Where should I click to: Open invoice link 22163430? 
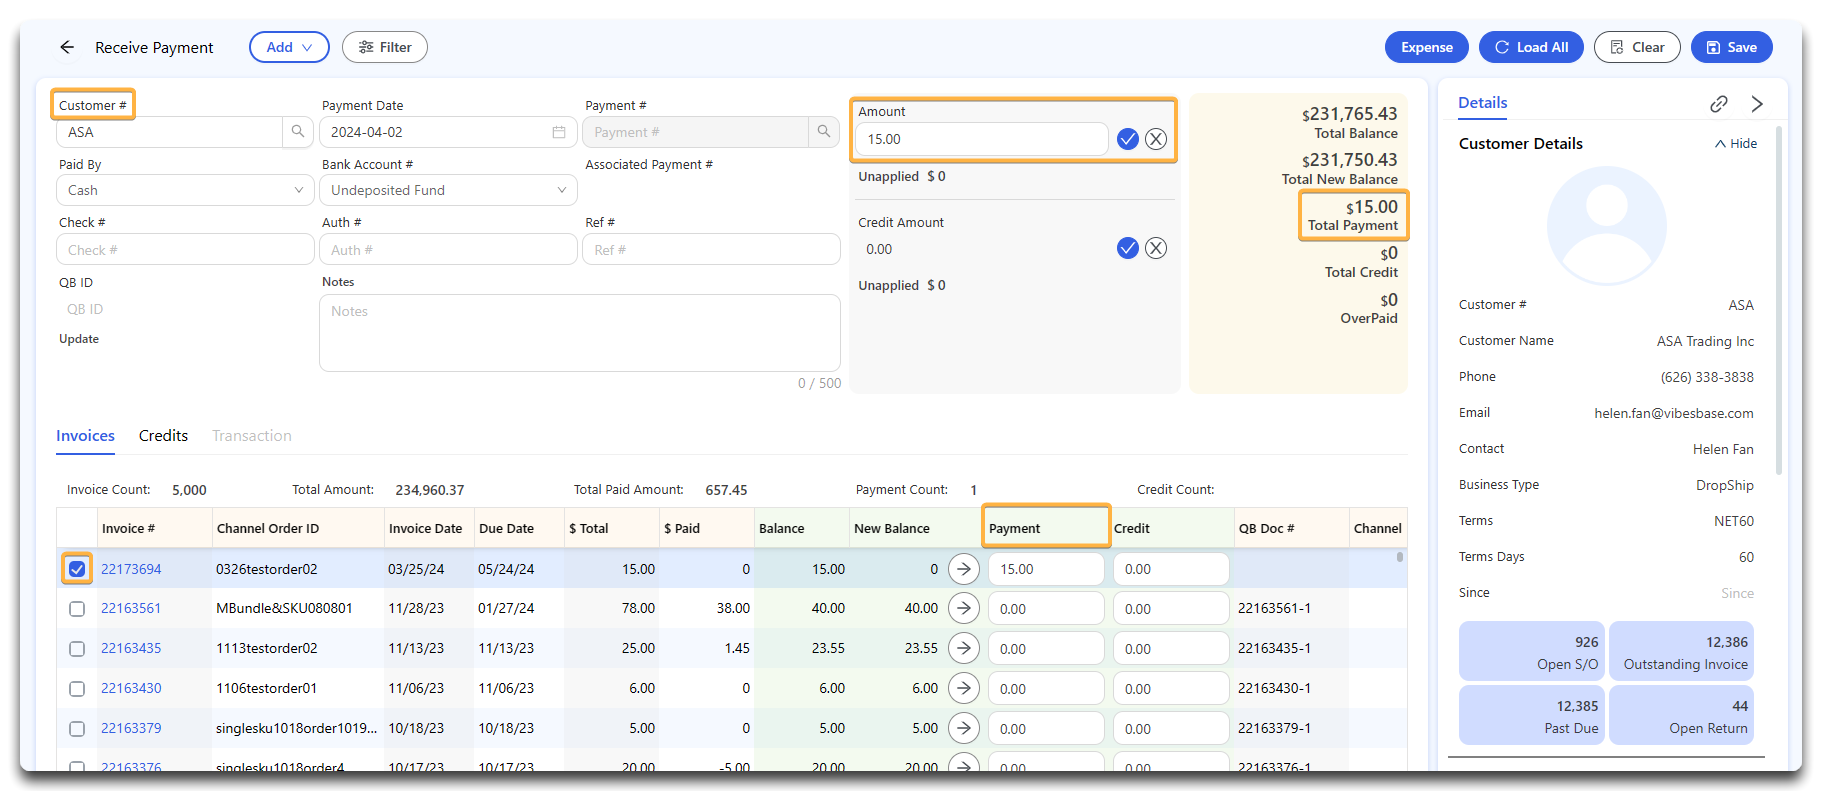click(x=131, y=688)
